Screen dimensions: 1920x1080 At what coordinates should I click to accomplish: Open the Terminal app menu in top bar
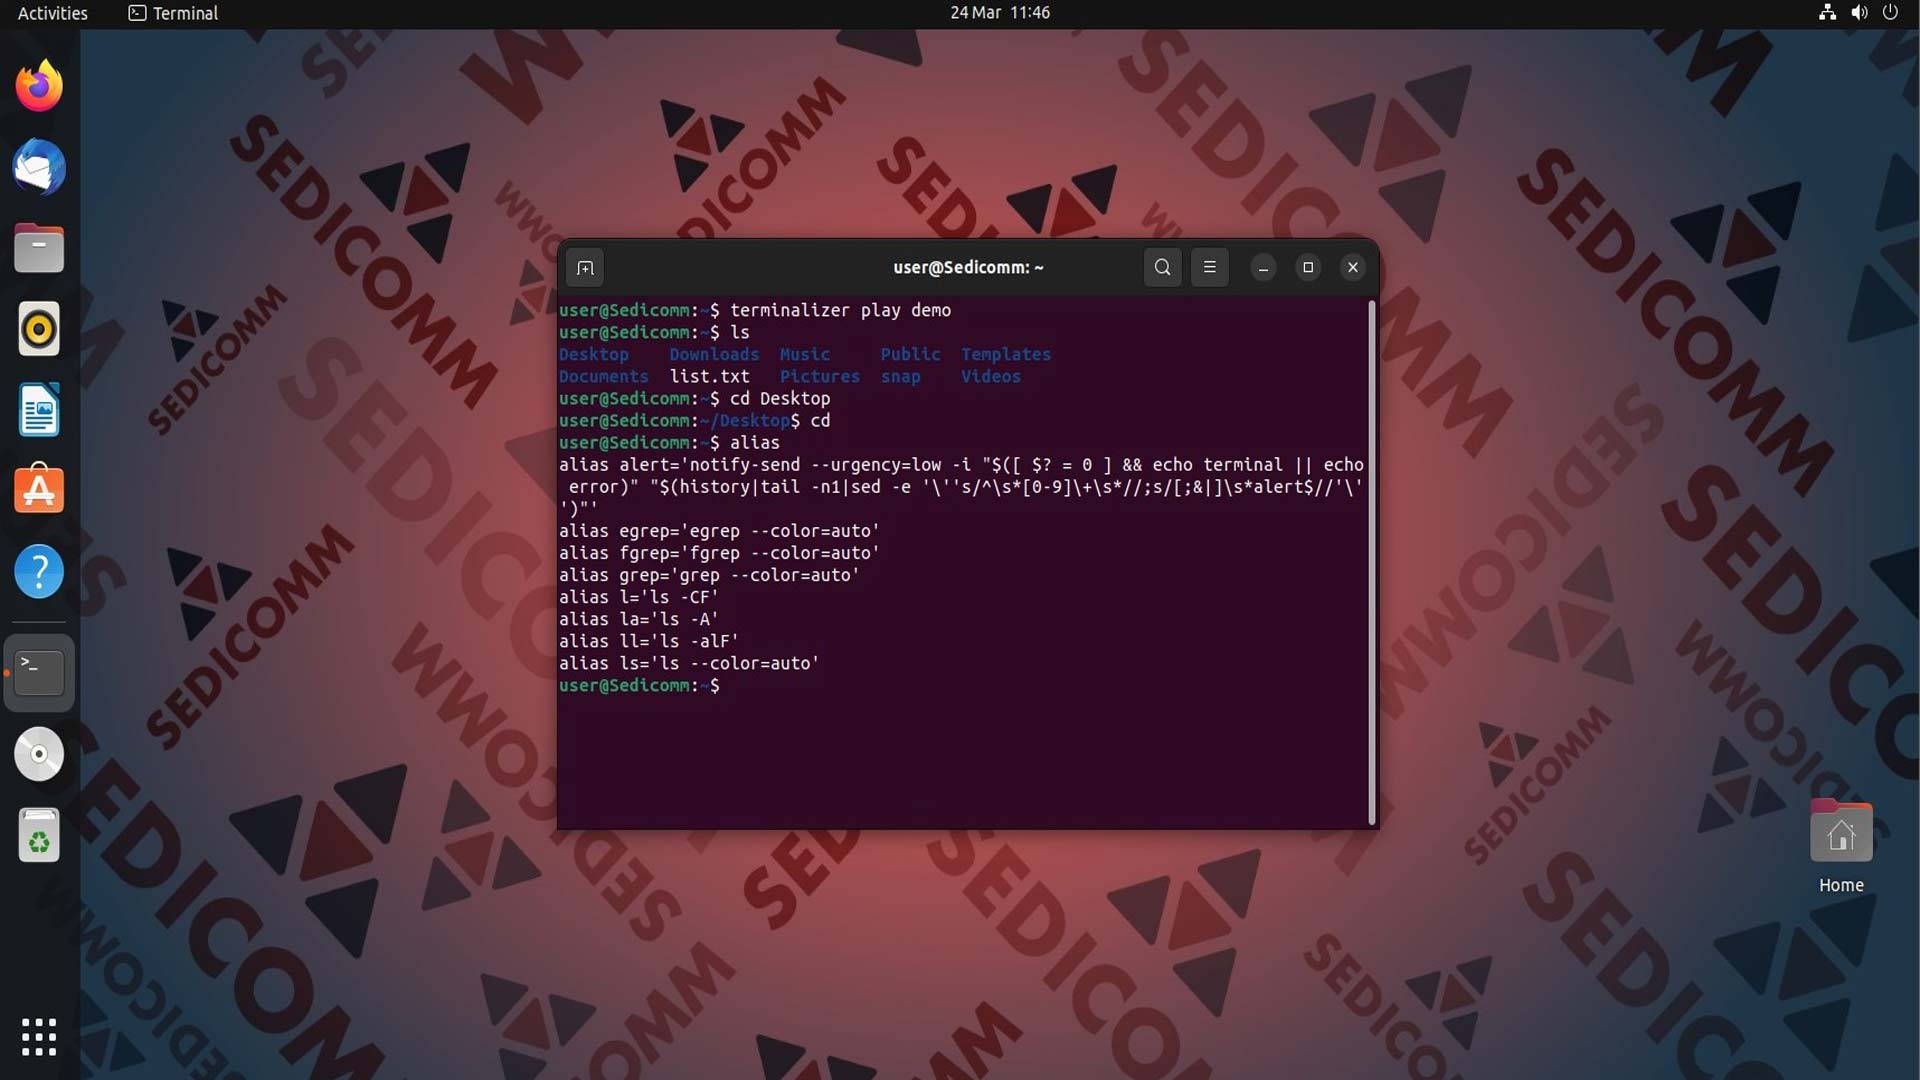pos(173,13)
